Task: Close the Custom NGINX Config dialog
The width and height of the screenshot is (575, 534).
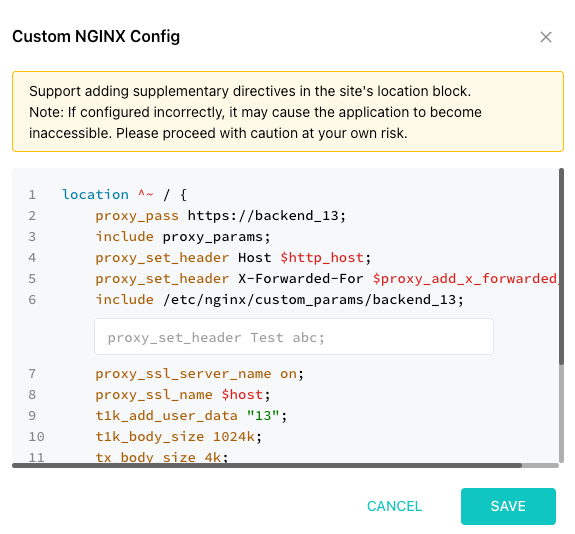Action: point(546,37)
